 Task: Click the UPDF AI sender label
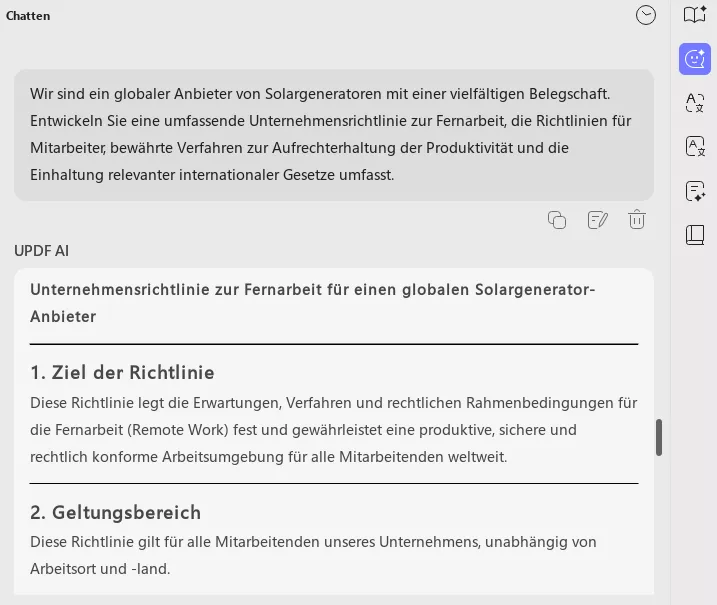pyautogui.click(x=41, y=251)
